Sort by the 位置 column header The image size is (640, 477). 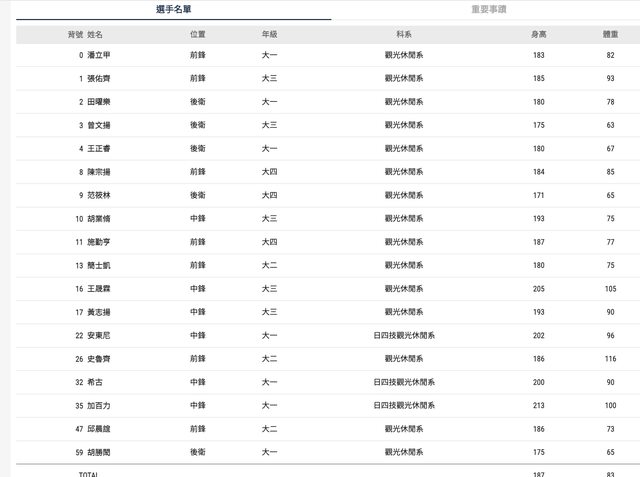197,34
